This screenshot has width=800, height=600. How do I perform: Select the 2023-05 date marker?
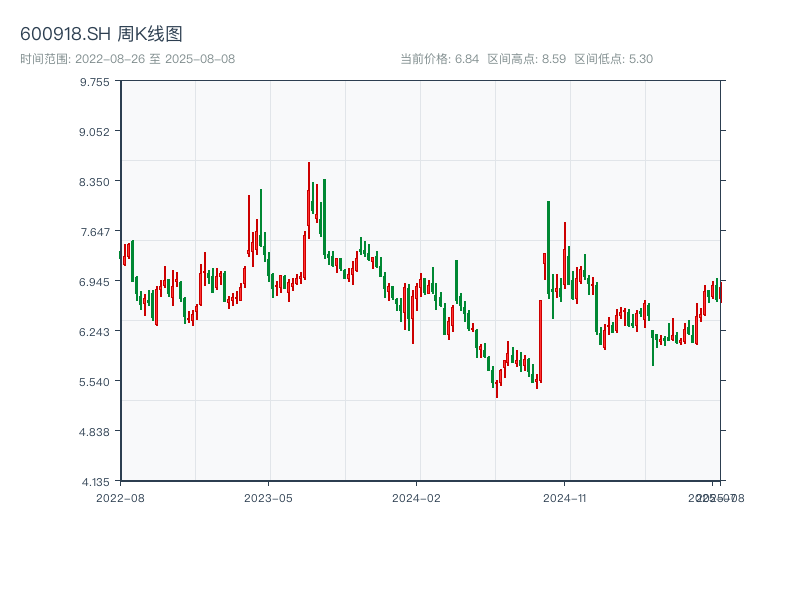[x=268, y=497]
